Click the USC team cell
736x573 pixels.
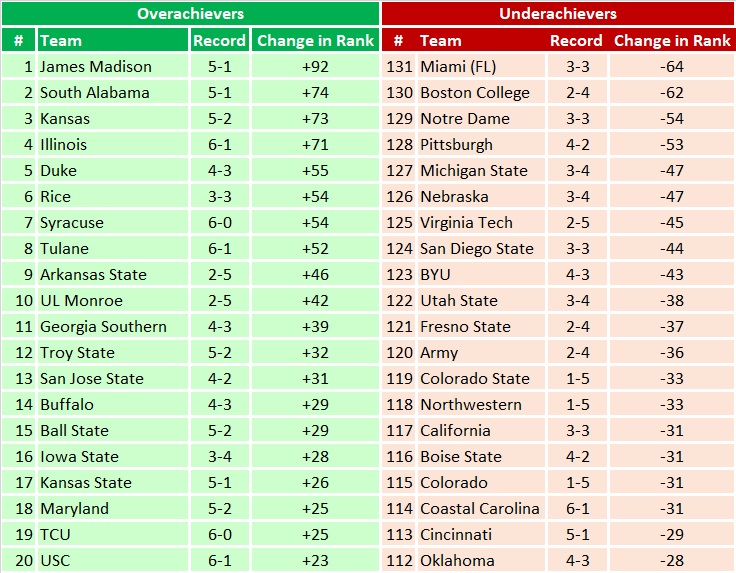point(113,560)
